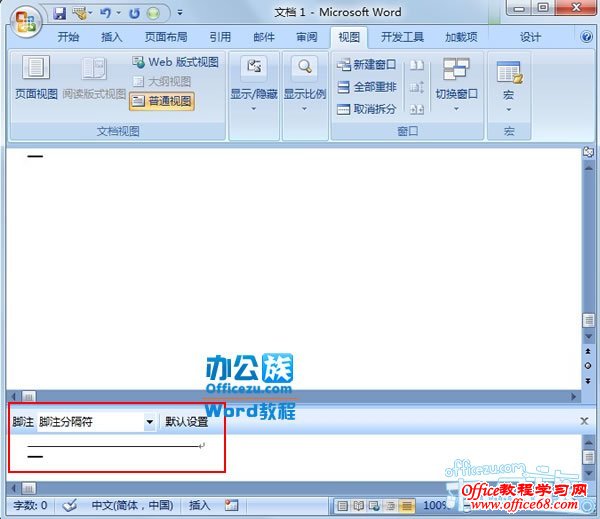The width and height of the screenshot is (600, 519).
Task: Expand the 切换窗口 switch windows dropdown
Action: point(457,85)
